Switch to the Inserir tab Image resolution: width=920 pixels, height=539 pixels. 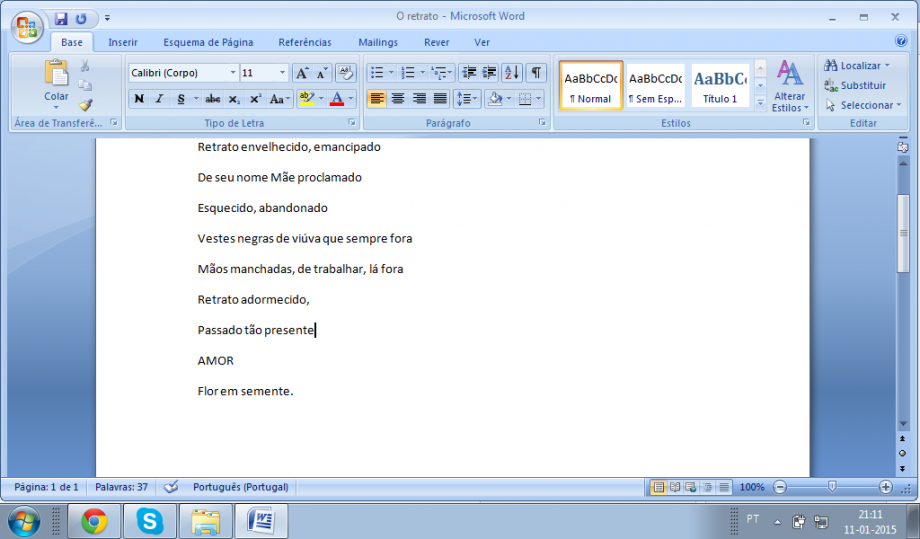coord(123,42)
